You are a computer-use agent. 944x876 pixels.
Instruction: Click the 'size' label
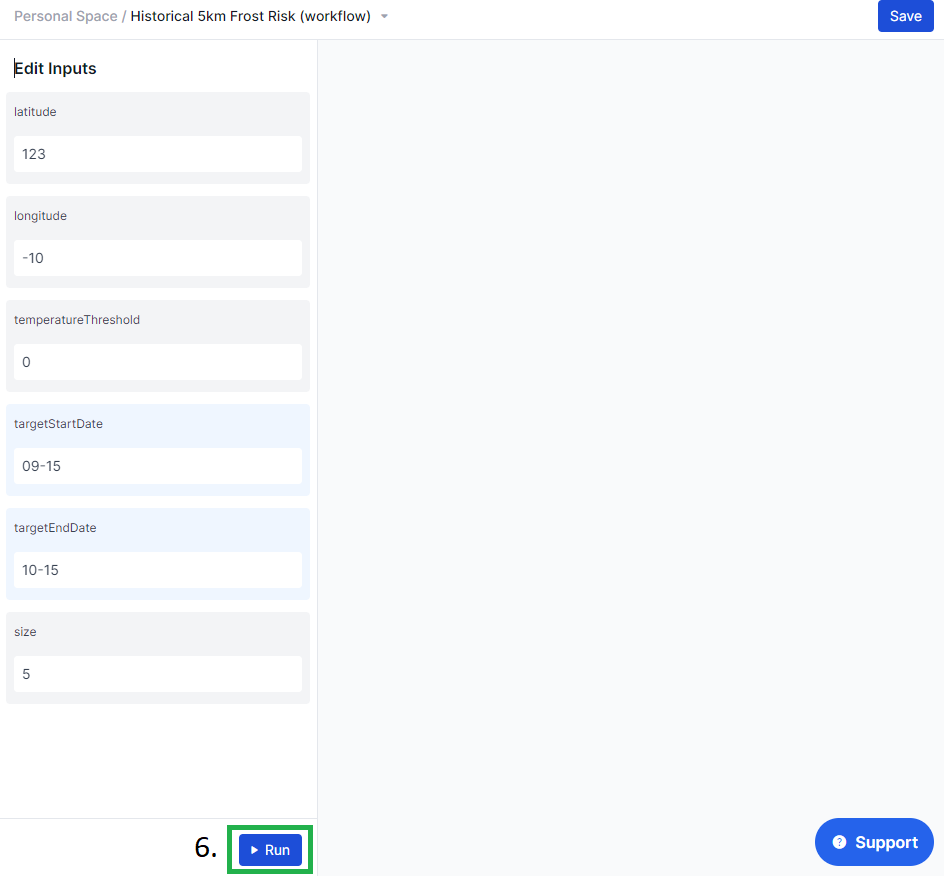(25, 632)
